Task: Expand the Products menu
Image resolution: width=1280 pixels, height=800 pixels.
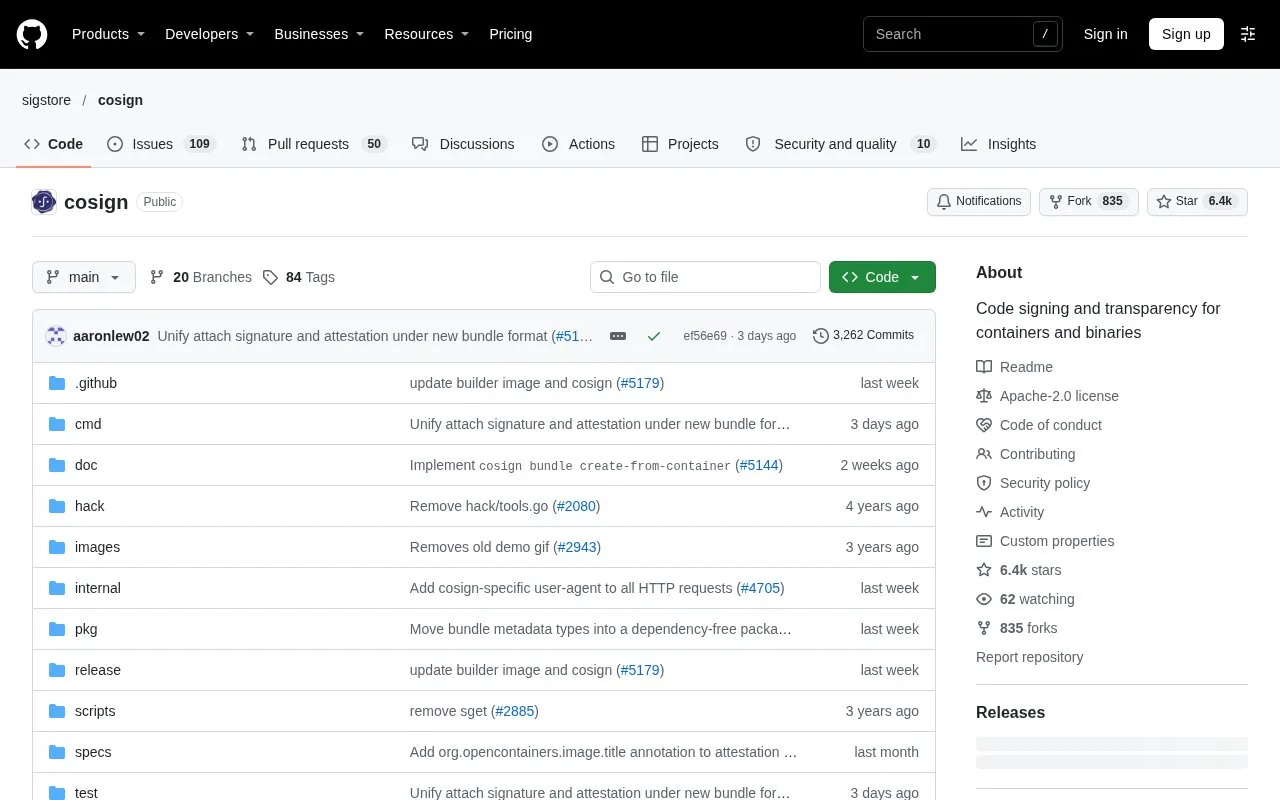Action: [x=109, y=34]
